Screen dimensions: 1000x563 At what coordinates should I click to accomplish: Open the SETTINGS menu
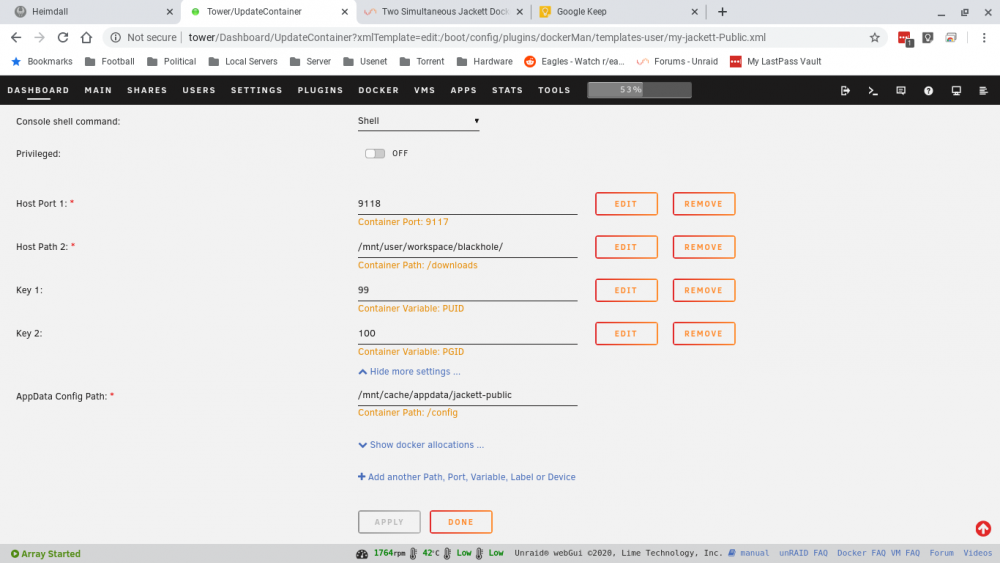click(x=256, y=91)
